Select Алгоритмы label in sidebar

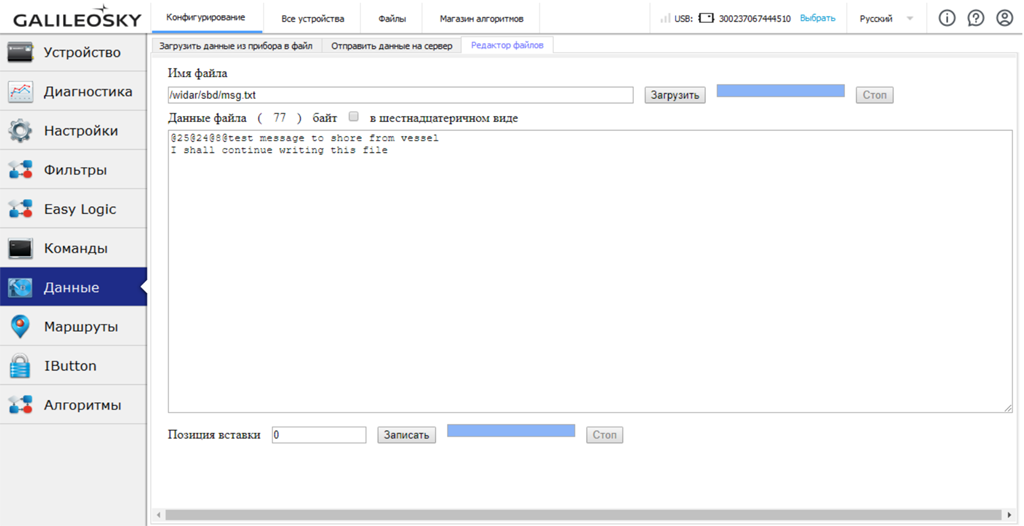82,405
